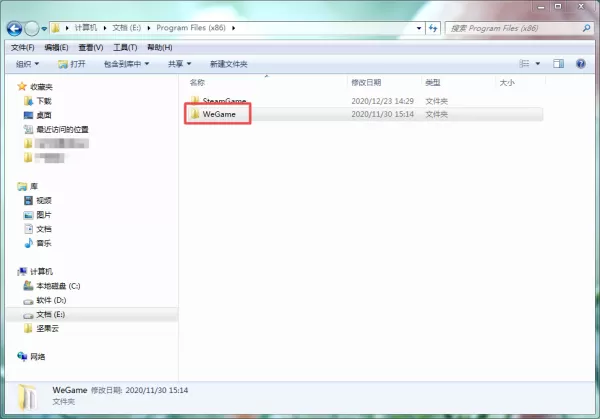600x419 pixels.
Task: Open the 查看(V) menu
Action: coord(91,47)
